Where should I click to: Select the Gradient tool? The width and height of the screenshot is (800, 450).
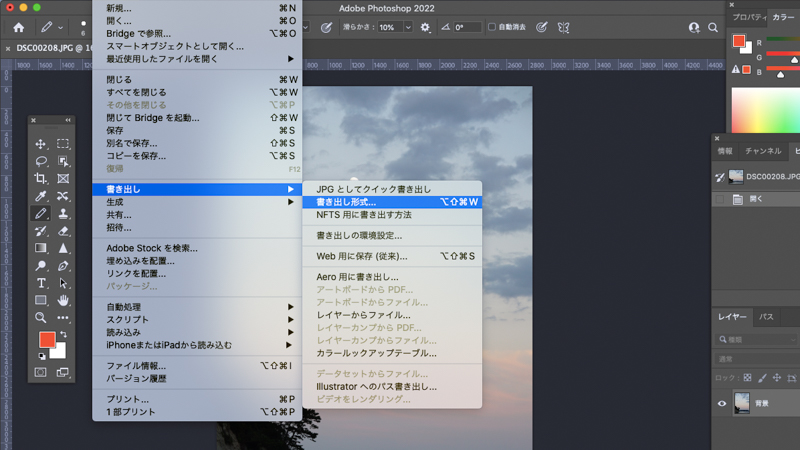[x=40, y=248]
